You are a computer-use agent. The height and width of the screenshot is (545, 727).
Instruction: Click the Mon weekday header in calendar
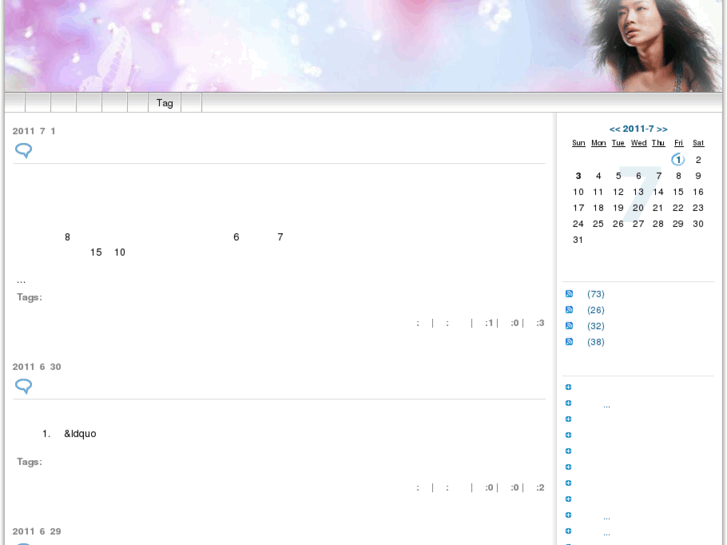click(598, 143)
